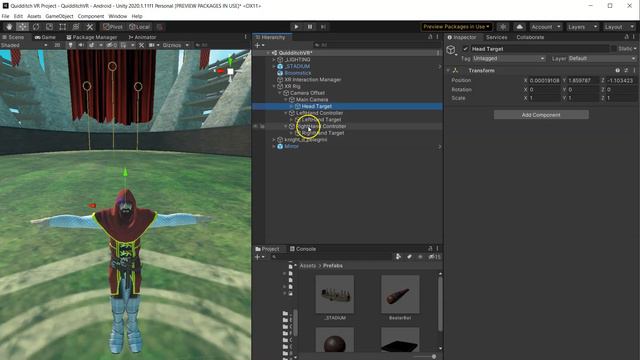This screenshot has height=360, width=640.
Task: Open the Layers dropdown
Action: 582,27
